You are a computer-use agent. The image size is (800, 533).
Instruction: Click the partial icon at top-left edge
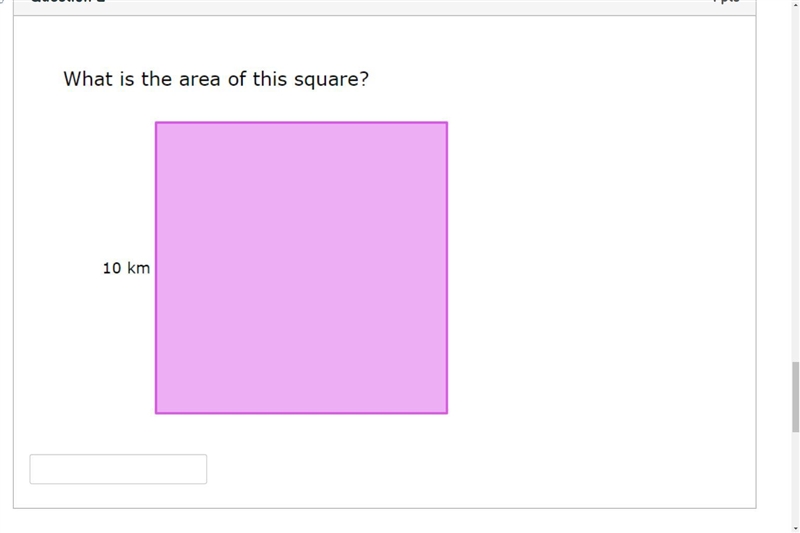(2, 2)
